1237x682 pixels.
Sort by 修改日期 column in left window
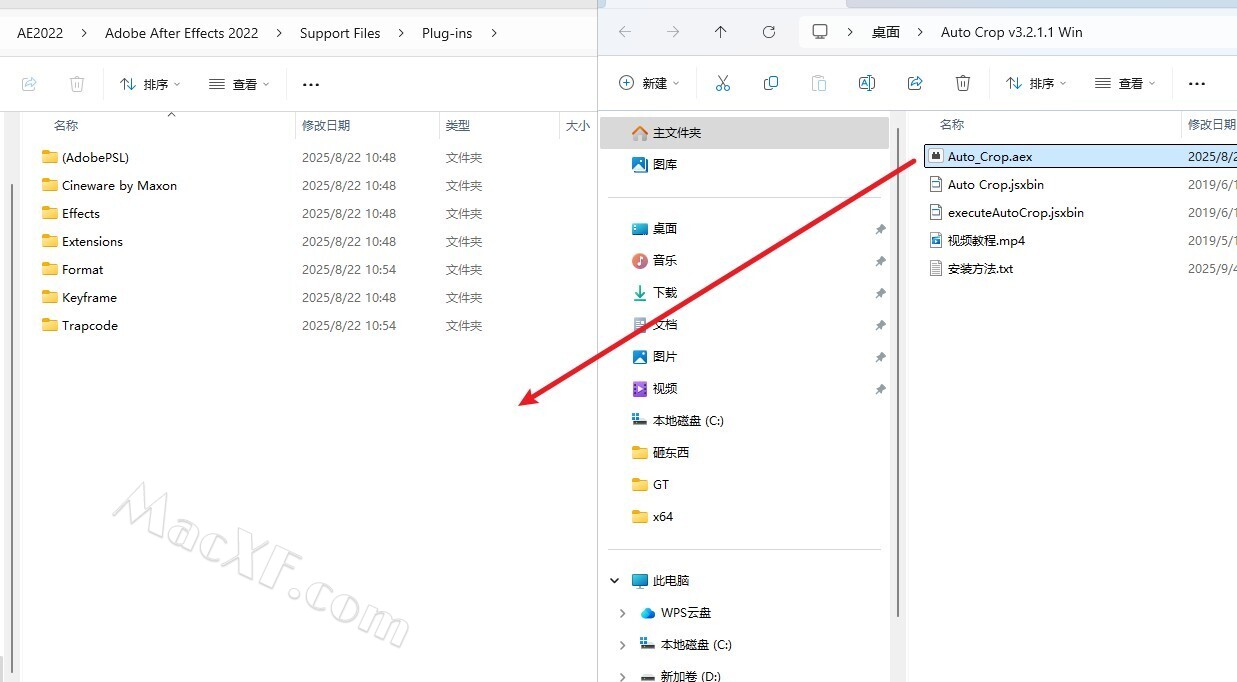(326, 125)
